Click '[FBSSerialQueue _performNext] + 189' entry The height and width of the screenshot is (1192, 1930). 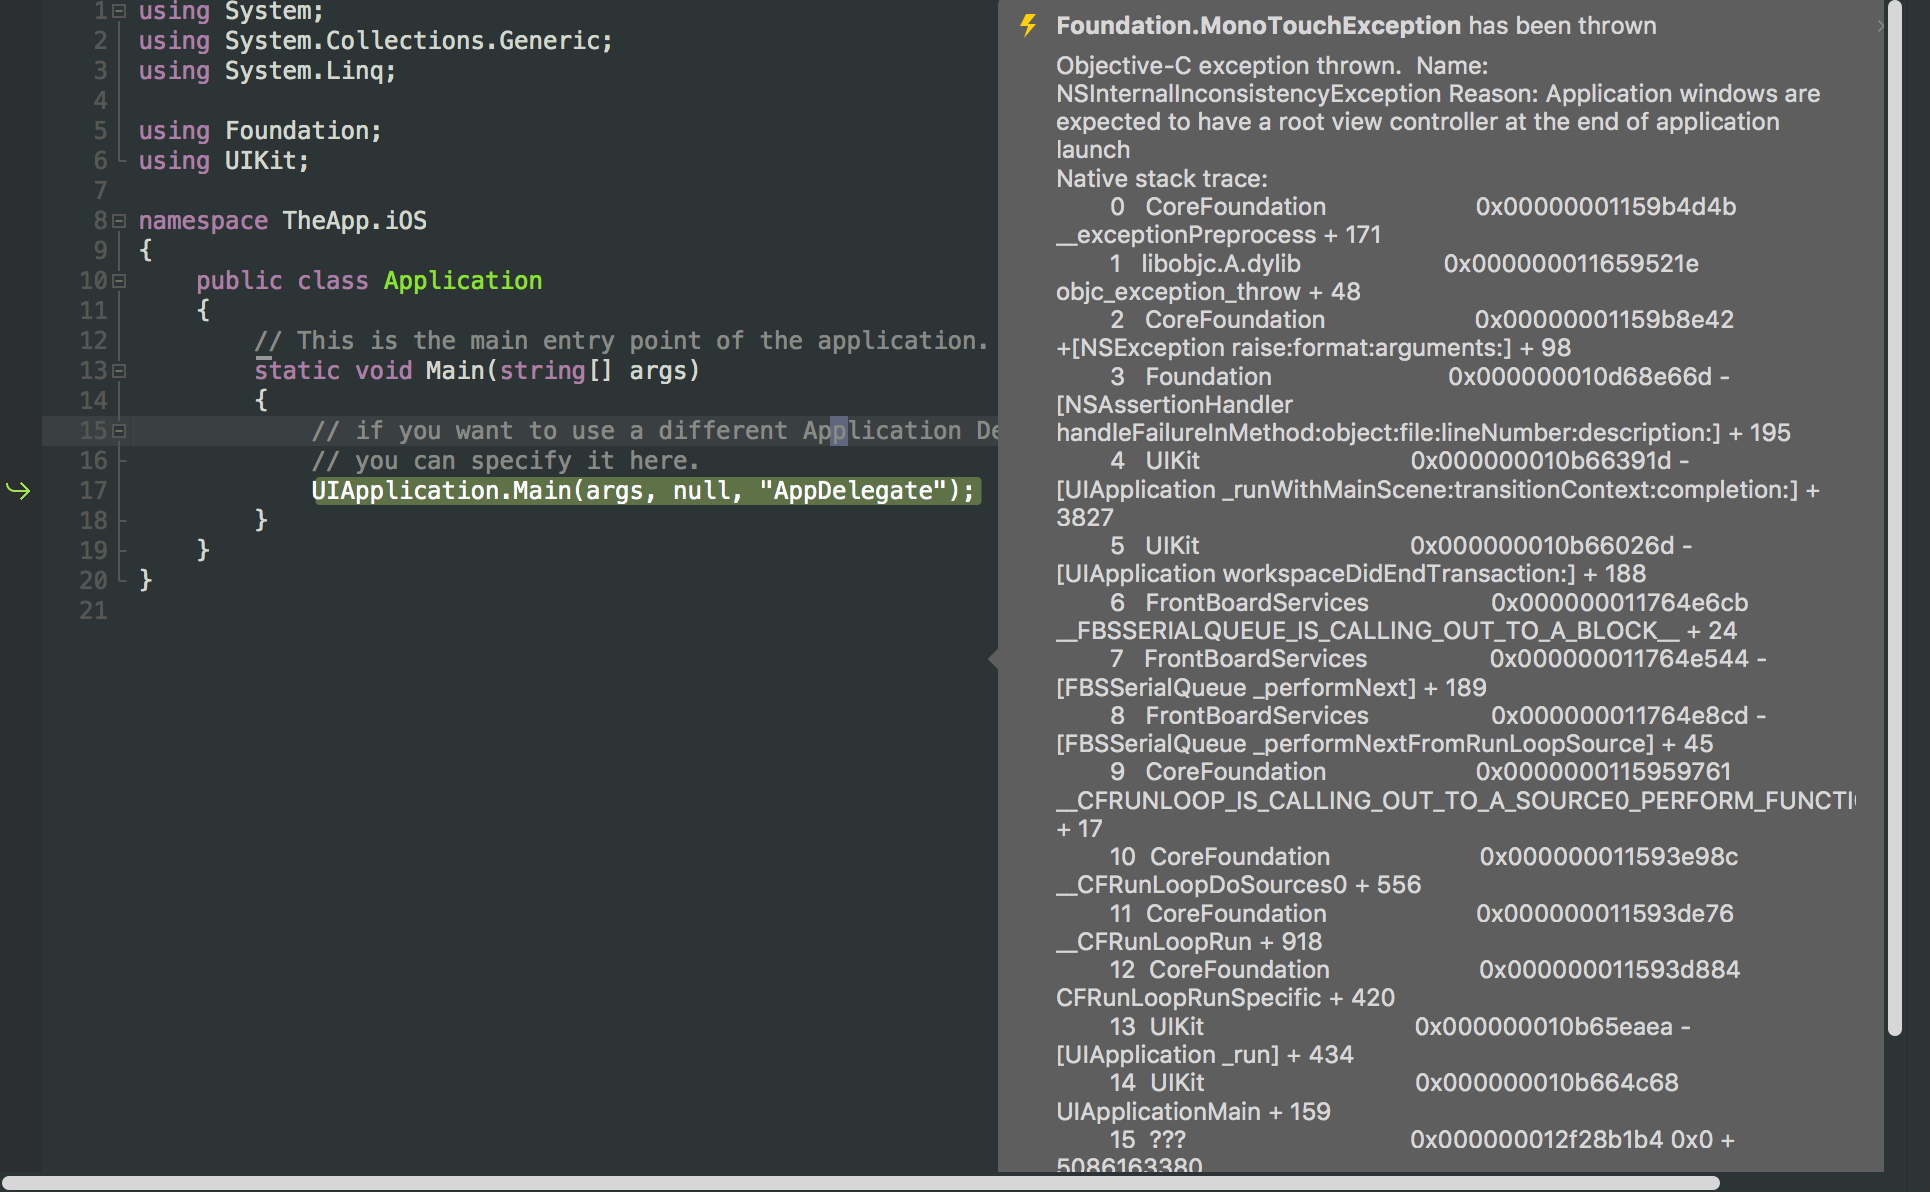(1271, 688)
